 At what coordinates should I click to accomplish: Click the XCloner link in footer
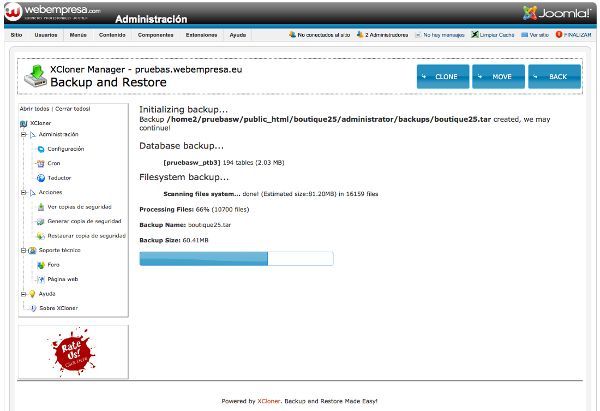tap(269, 401)
